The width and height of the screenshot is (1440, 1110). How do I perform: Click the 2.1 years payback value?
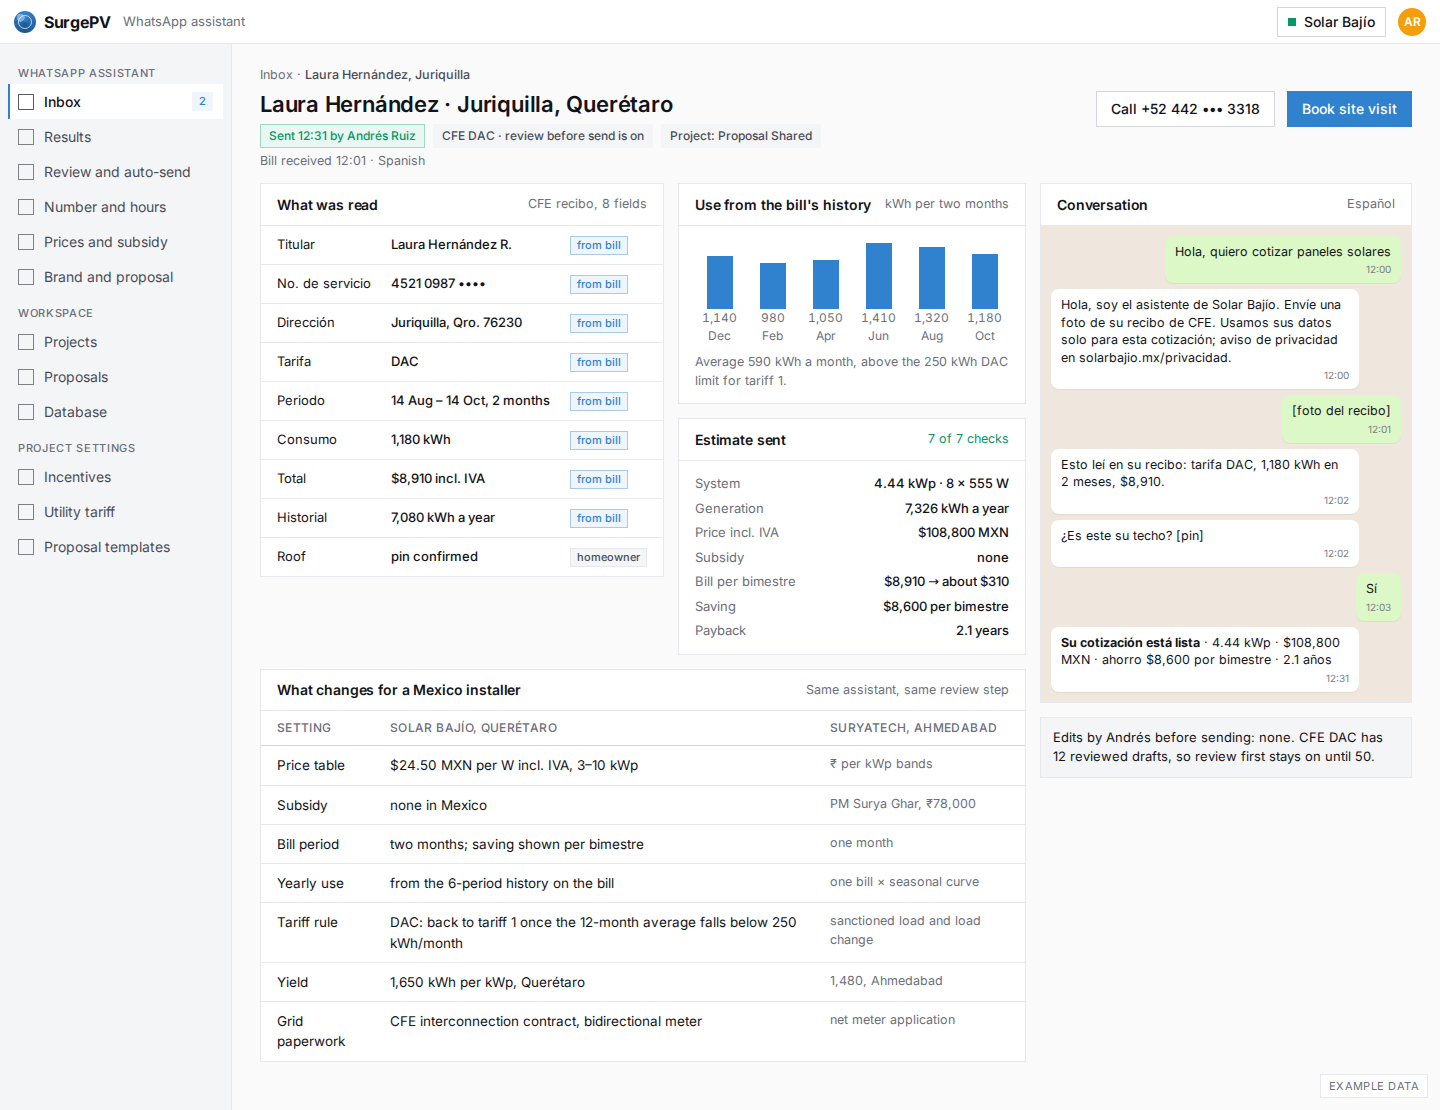[982, 631]
